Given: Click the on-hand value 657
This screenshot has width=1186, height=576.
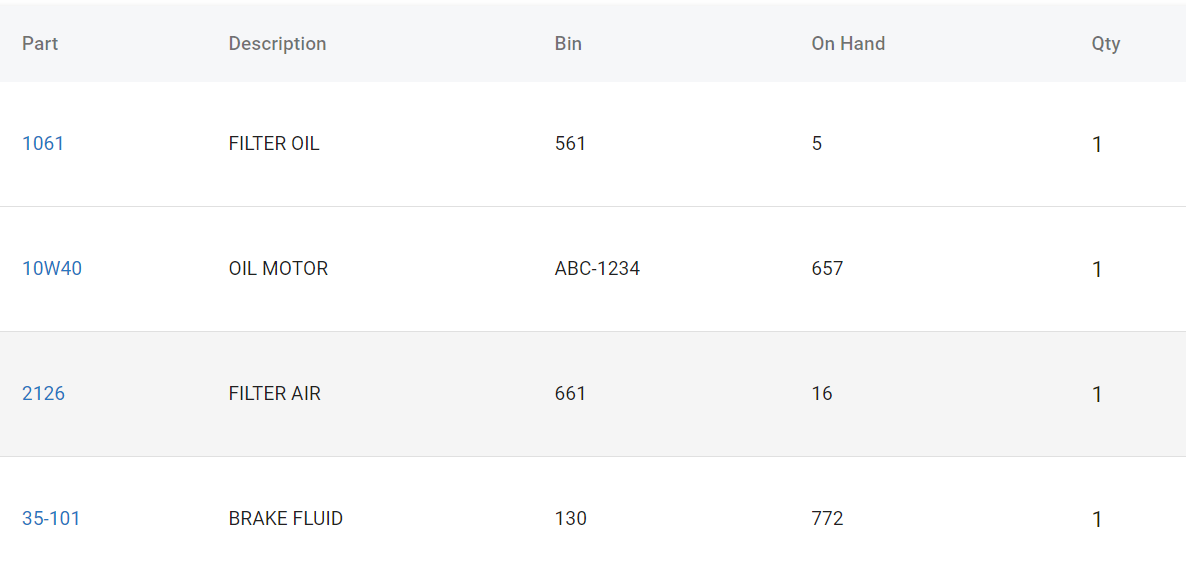Looking at the screenshot, I should coord(827,269).
